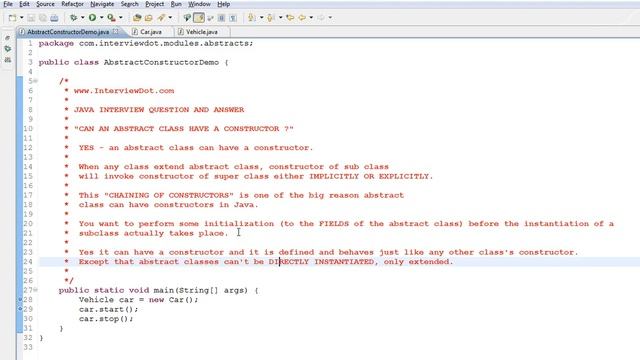640x360 pixels.
Task: Switch to the Car.java tab
Action: [x=151, y=32]
